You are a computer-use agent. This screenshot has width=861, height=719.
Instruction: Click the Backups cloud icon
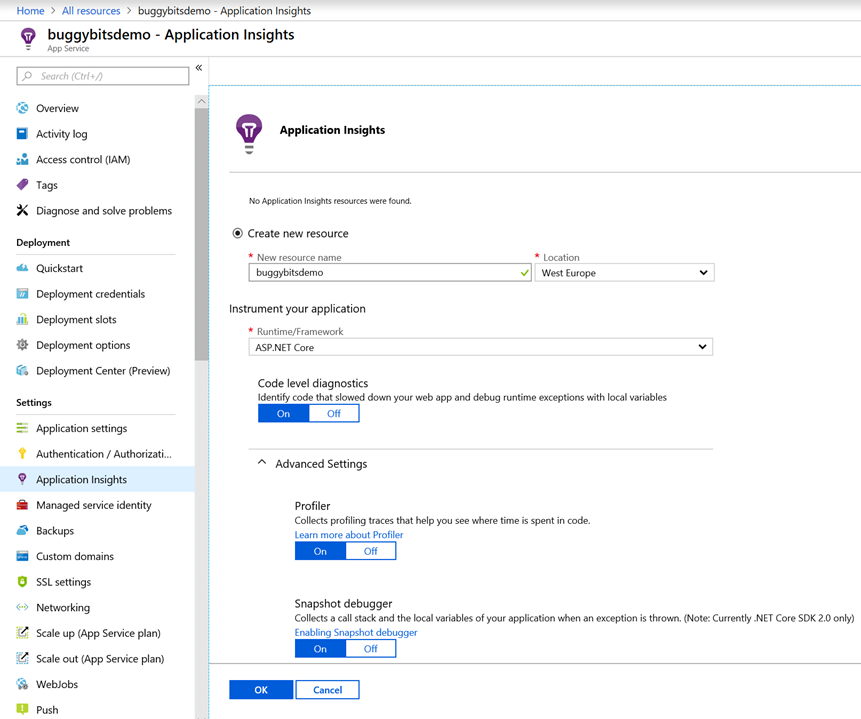point(22,530)
